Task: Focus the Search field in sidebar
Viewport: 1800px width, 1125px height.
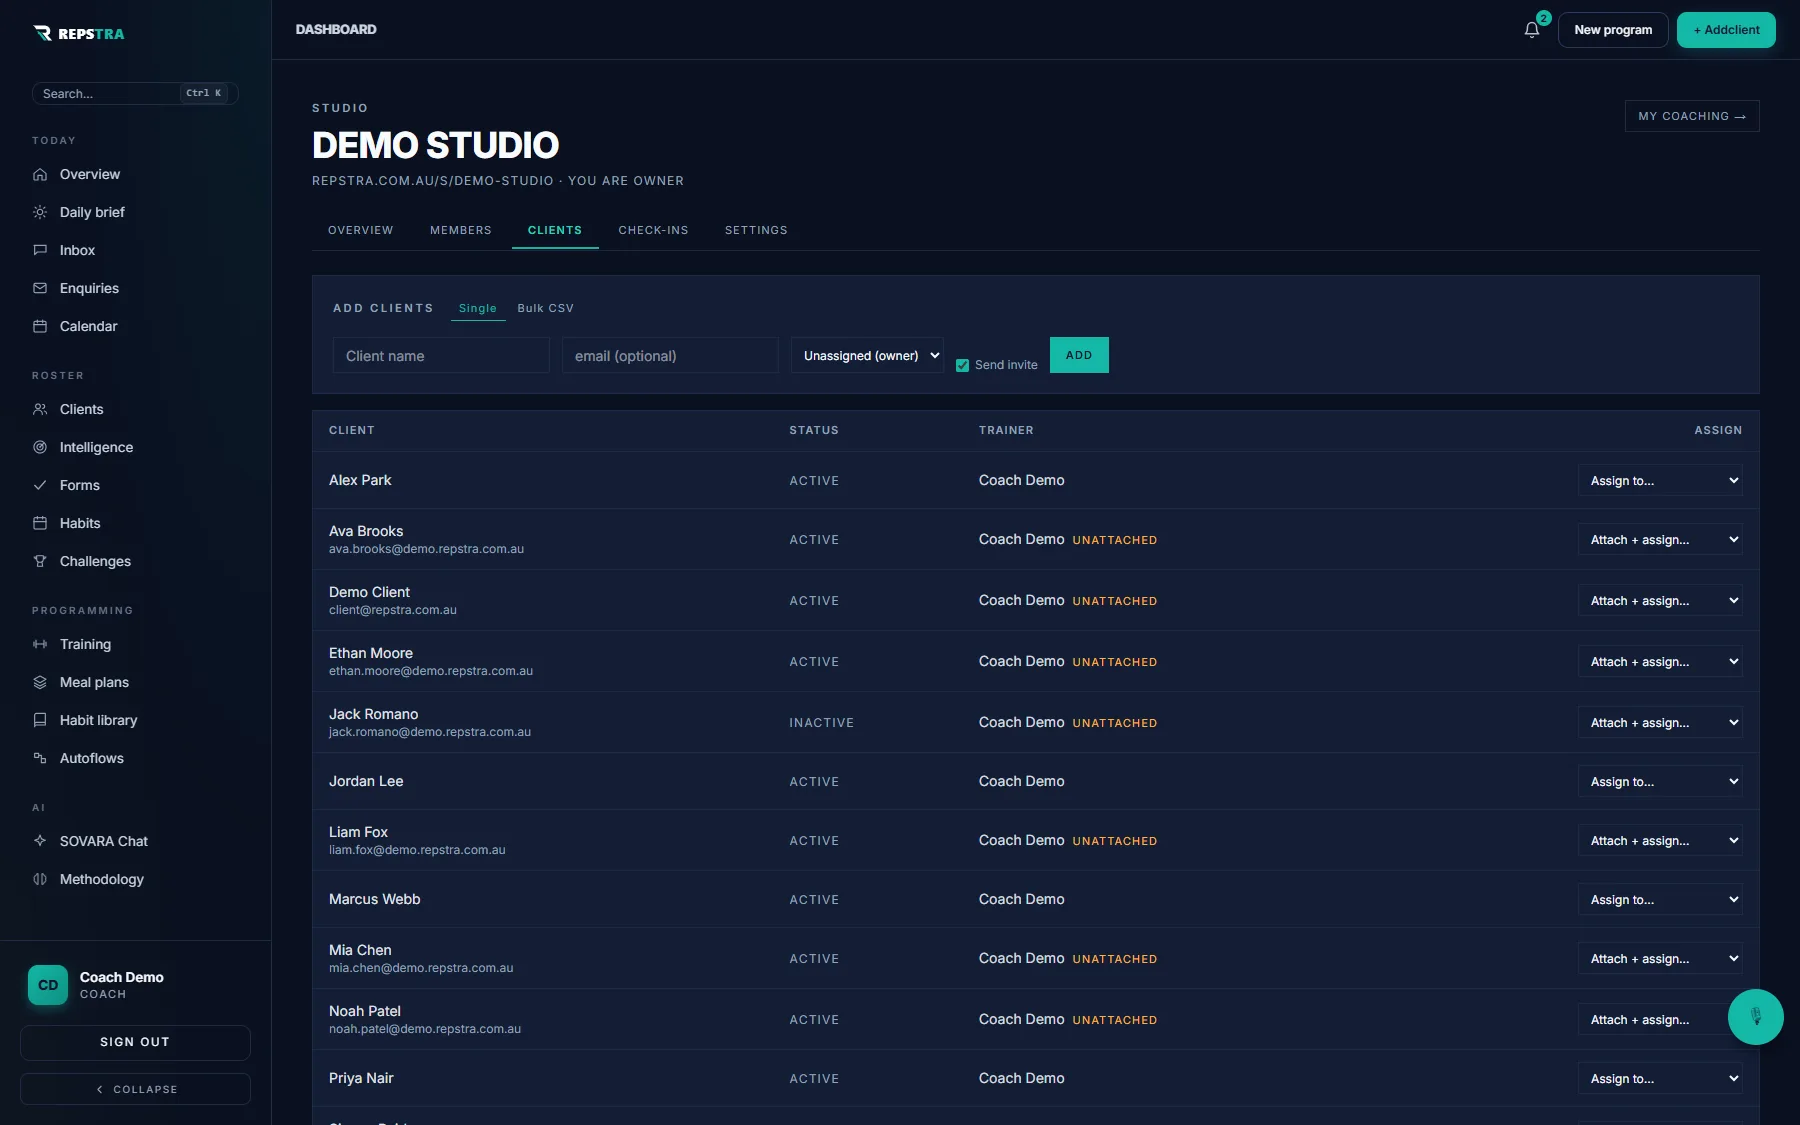Action: [135, 93]
